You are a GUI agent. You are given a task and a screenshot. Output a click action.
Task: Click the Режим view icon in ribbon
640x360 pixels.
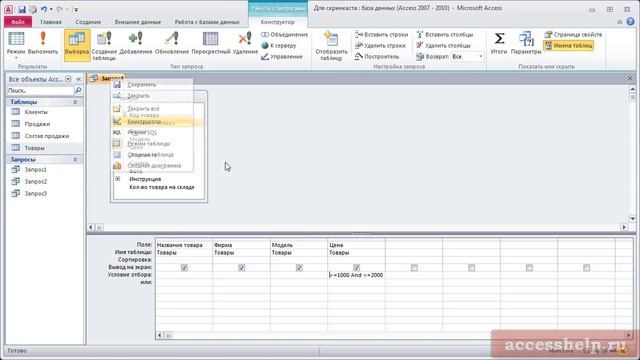[x=16, y=39]
